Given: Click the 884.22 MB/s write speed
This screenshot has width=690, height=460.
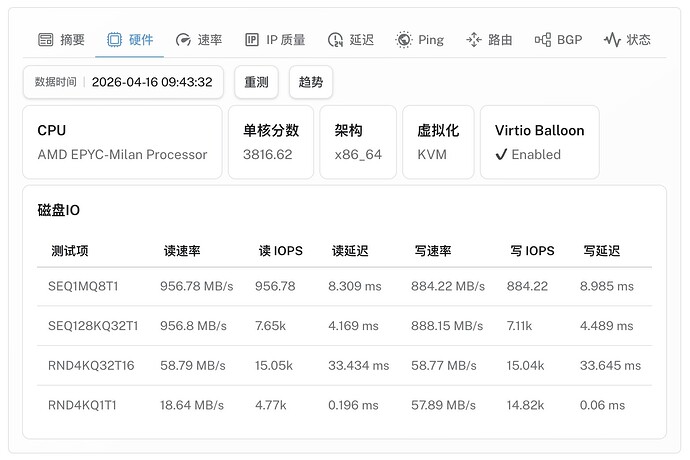Looking at the screenshot, I should click(448, 286).
